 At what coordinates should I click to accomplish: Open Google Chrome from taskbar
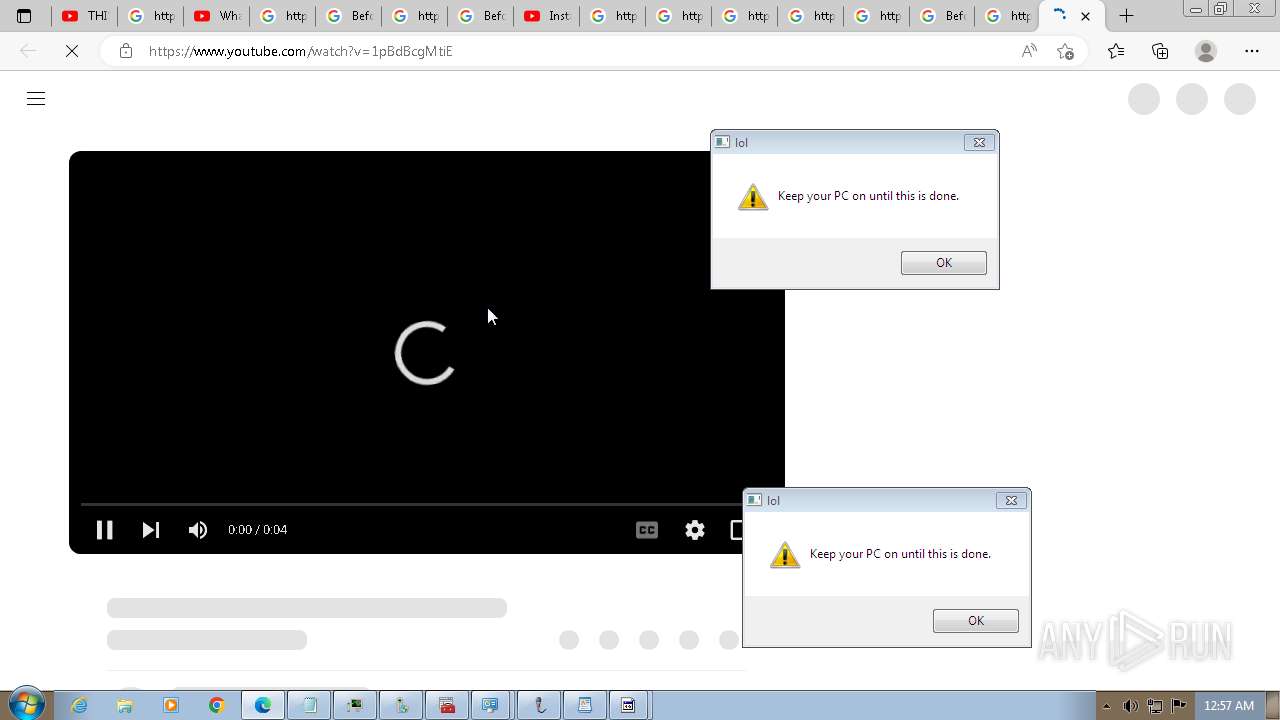[x=217, y=705]
